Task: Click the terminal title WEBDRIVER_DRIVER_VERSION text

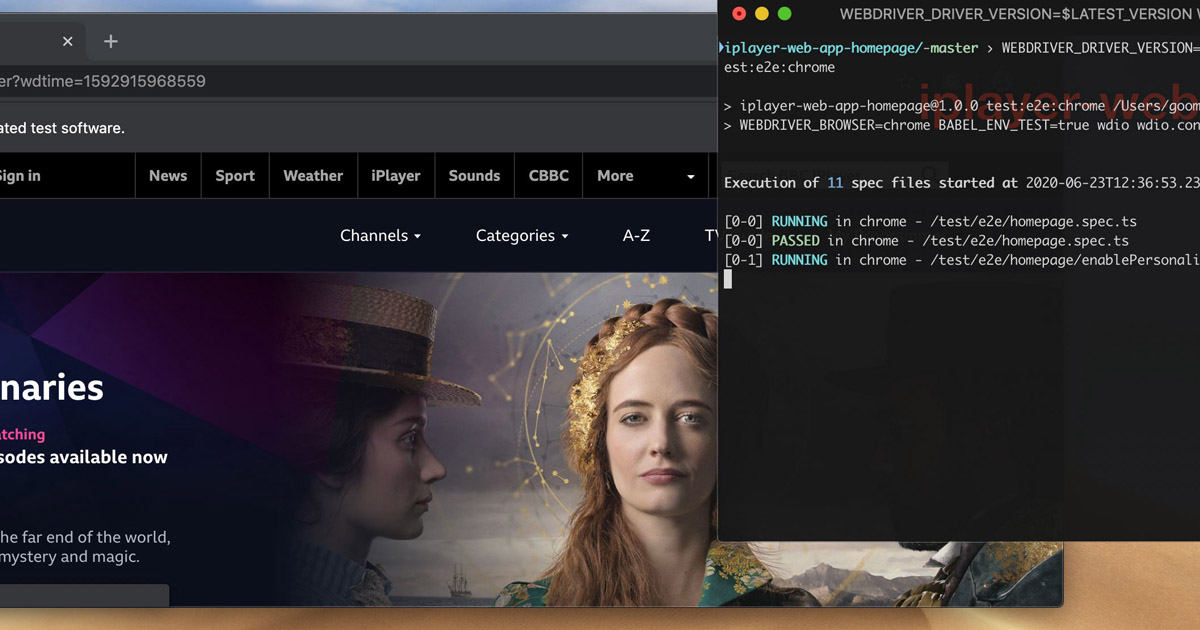Action: [1019, 14]
